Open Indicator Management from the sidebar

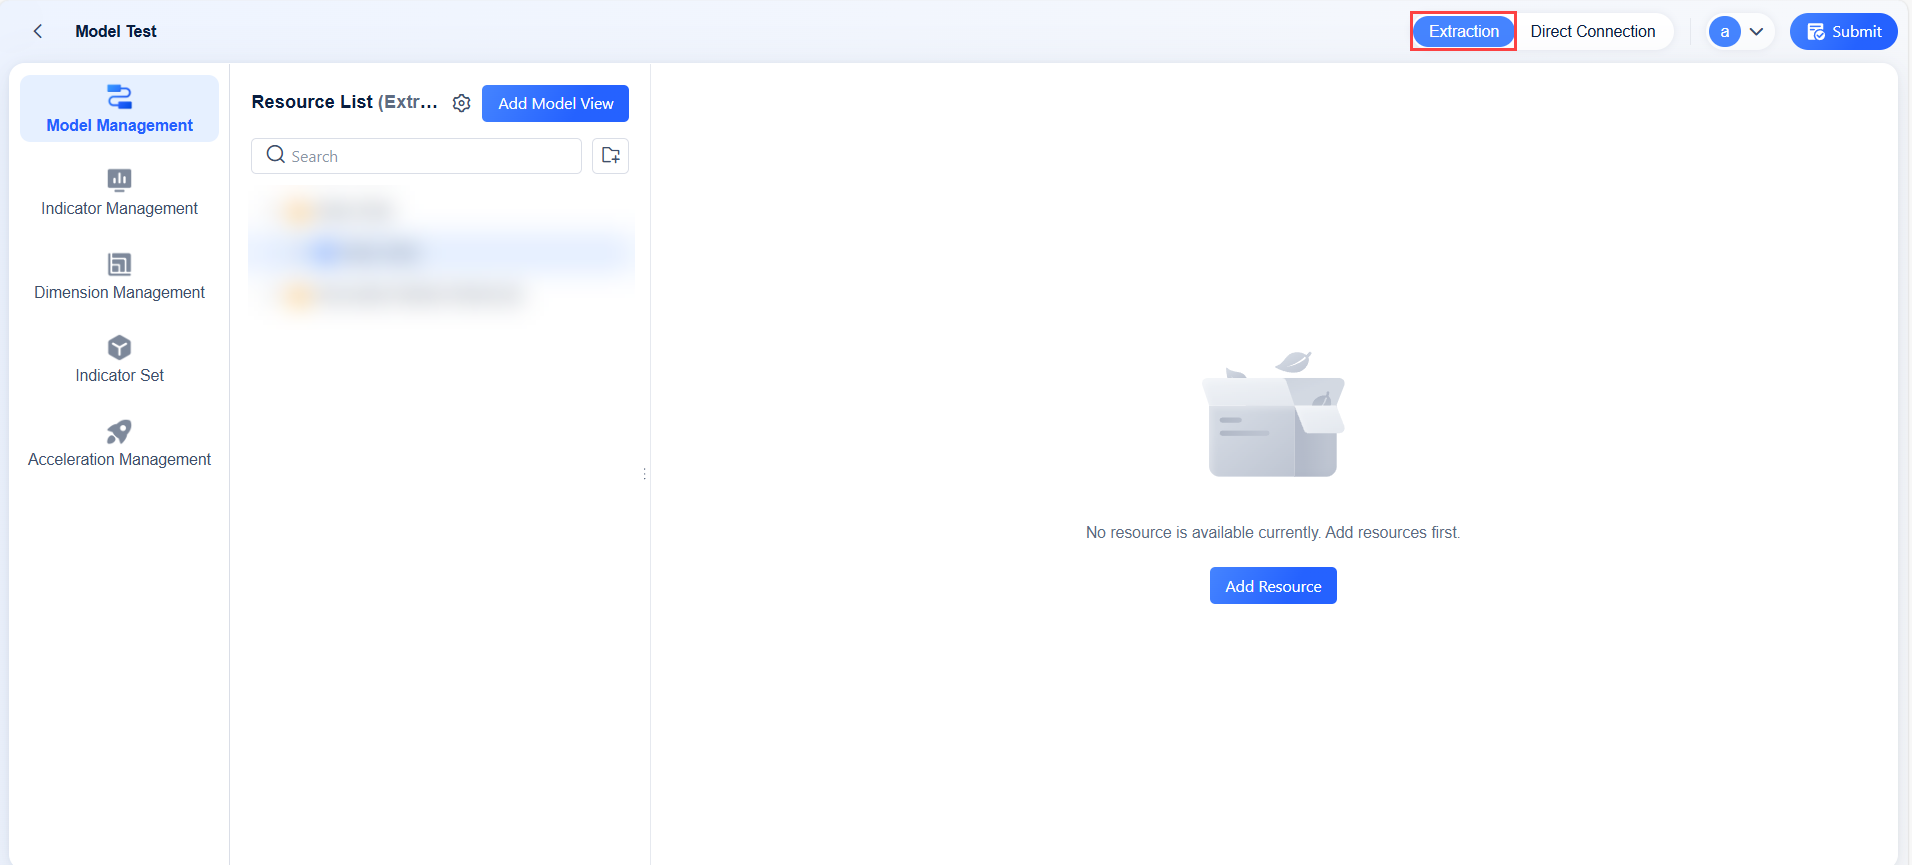pyautogui.click(x=119, y=193)
